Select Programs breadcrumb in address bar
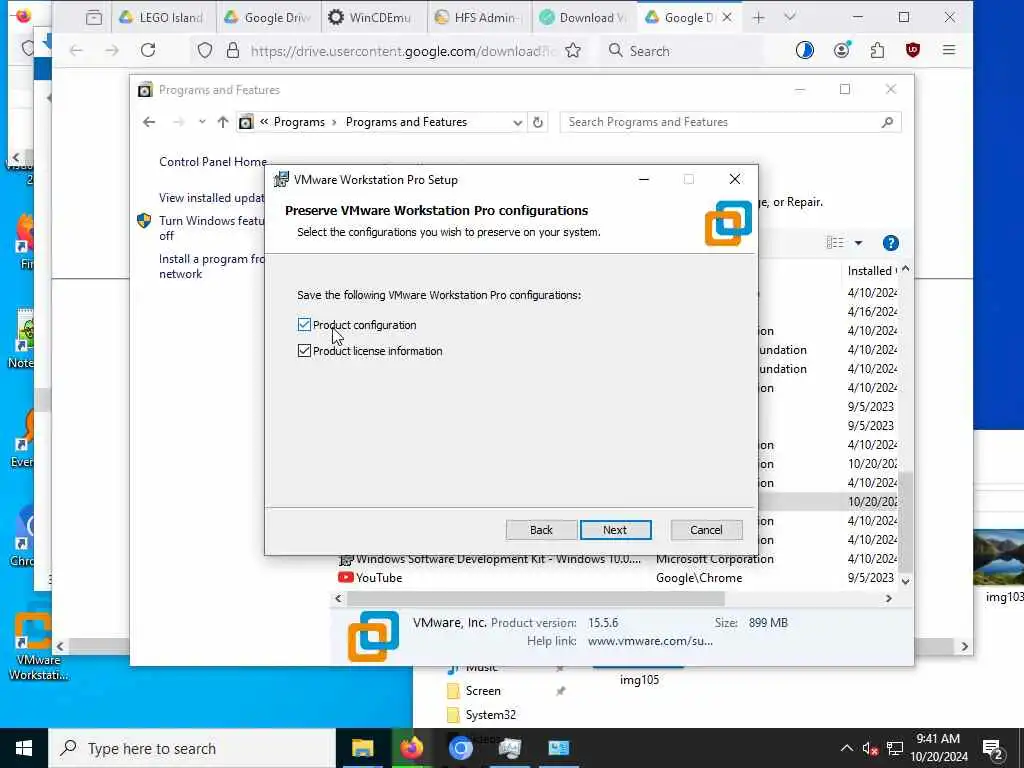Image resolution: width=1024 pixels, height=768 pixels. pos(299,122)
